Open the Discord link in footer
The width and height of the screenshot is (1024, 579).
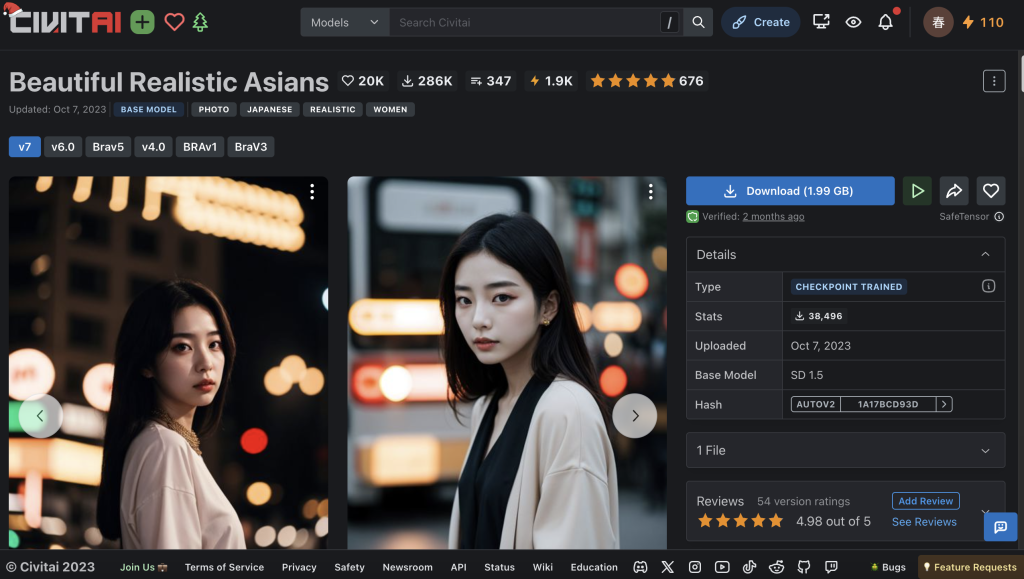click(x=640, y=567)
